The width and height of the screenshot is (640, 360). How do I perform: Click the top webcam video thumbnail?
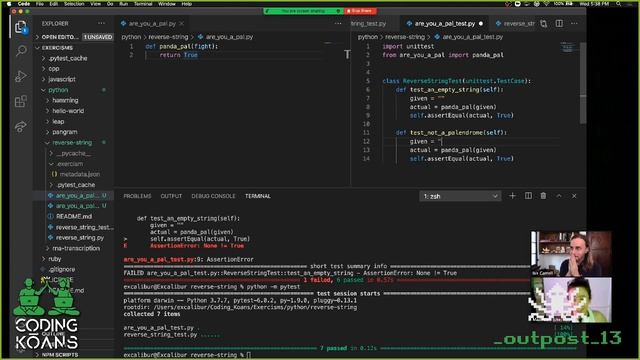point(571,253)
